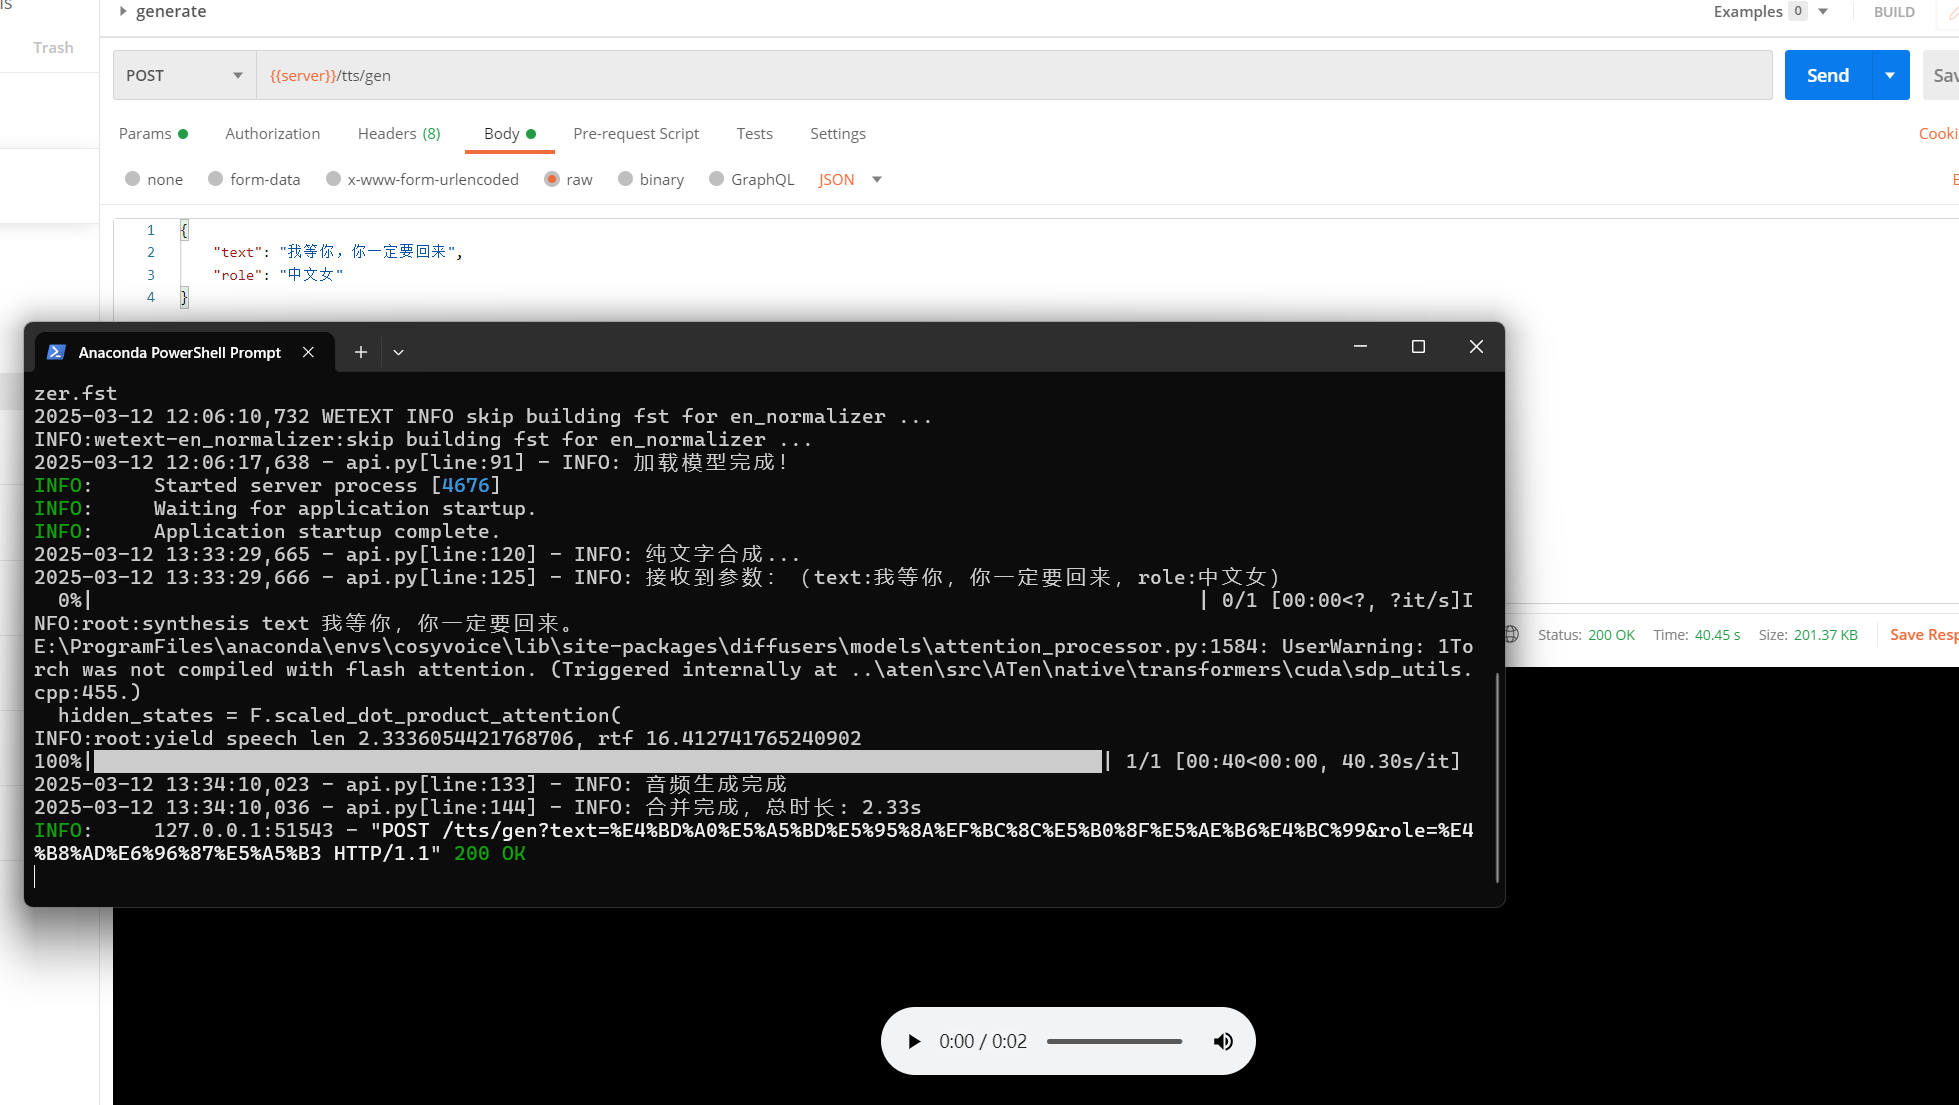Choose the binary body option
Screen dimensions: 1959x1105
point(626,179)
